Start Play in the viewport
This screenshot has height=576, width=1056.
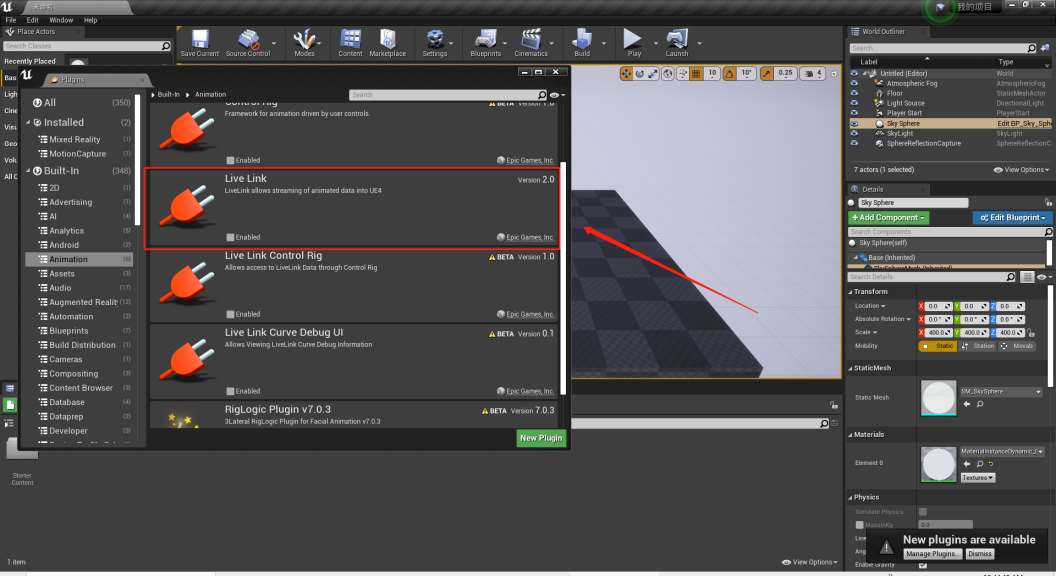click(633, 39)
